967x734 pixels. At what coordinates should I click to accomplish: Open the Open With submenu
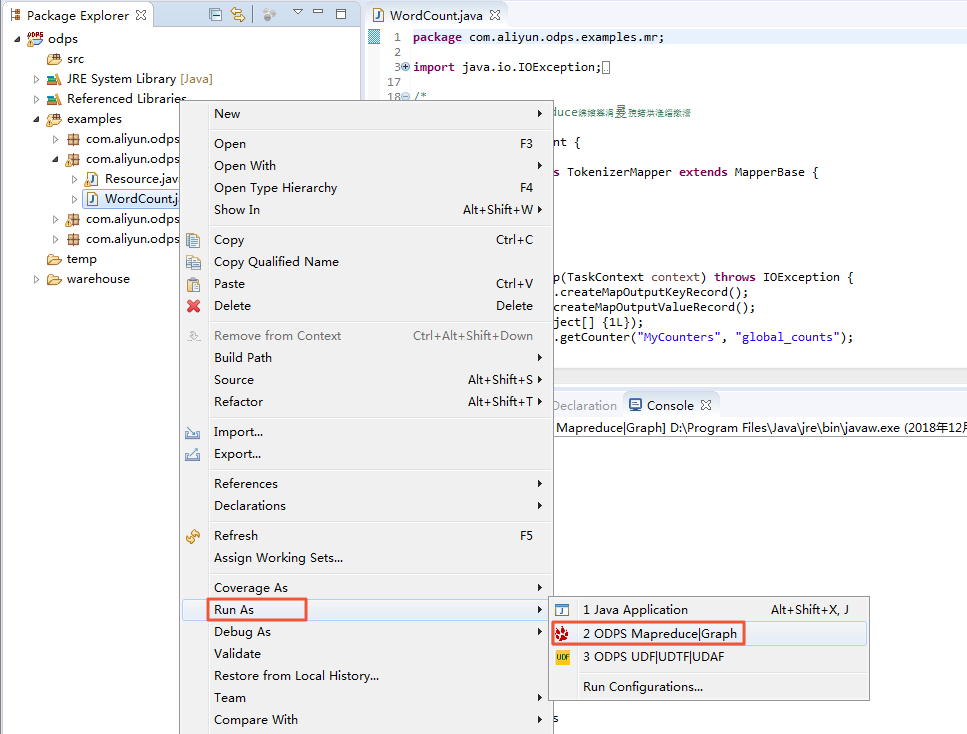click(x=366, y=166)
